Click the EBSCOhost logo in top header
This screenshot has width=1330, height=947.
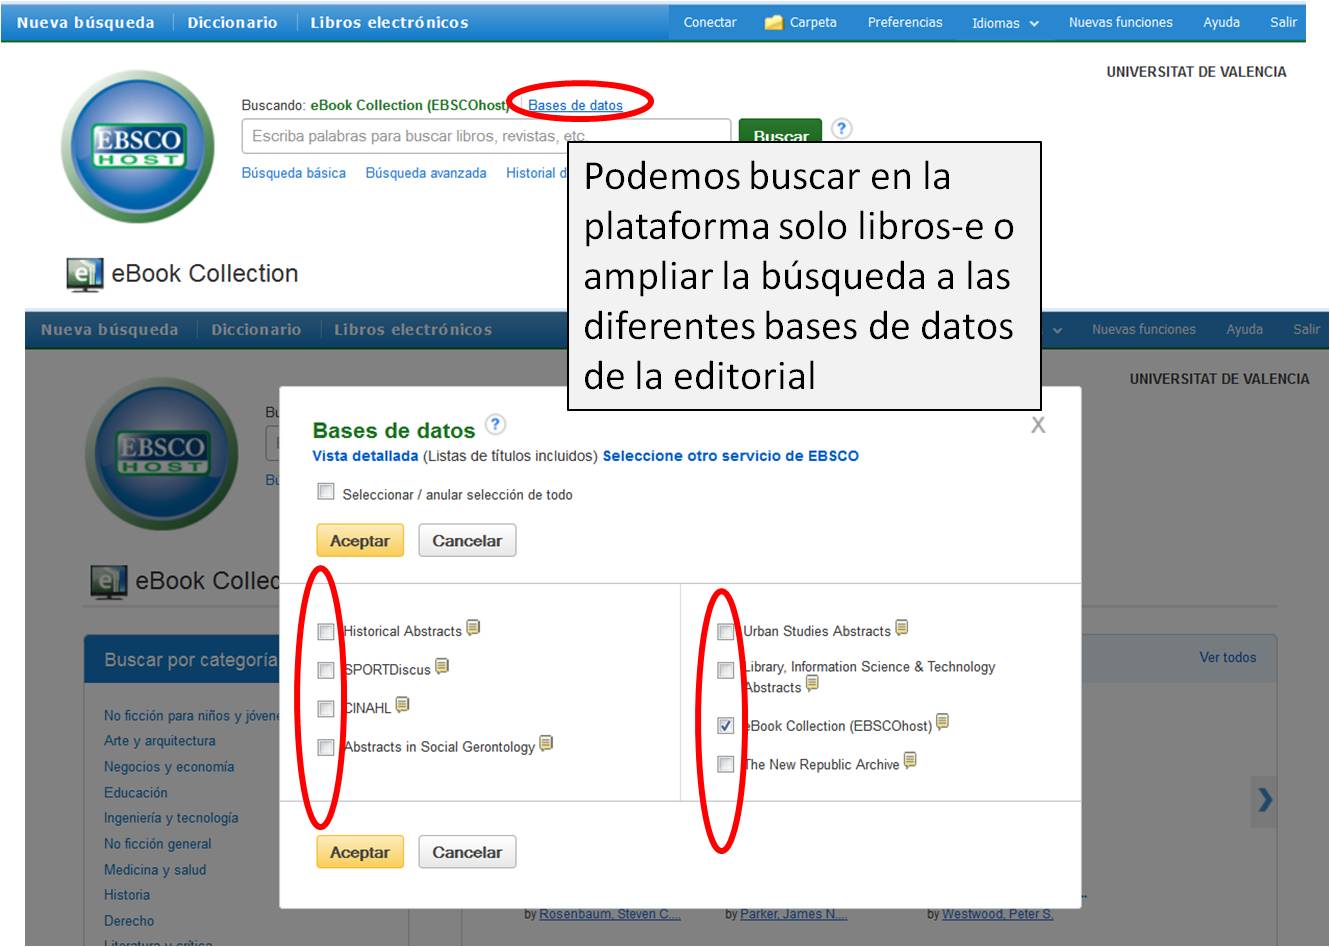138,147
